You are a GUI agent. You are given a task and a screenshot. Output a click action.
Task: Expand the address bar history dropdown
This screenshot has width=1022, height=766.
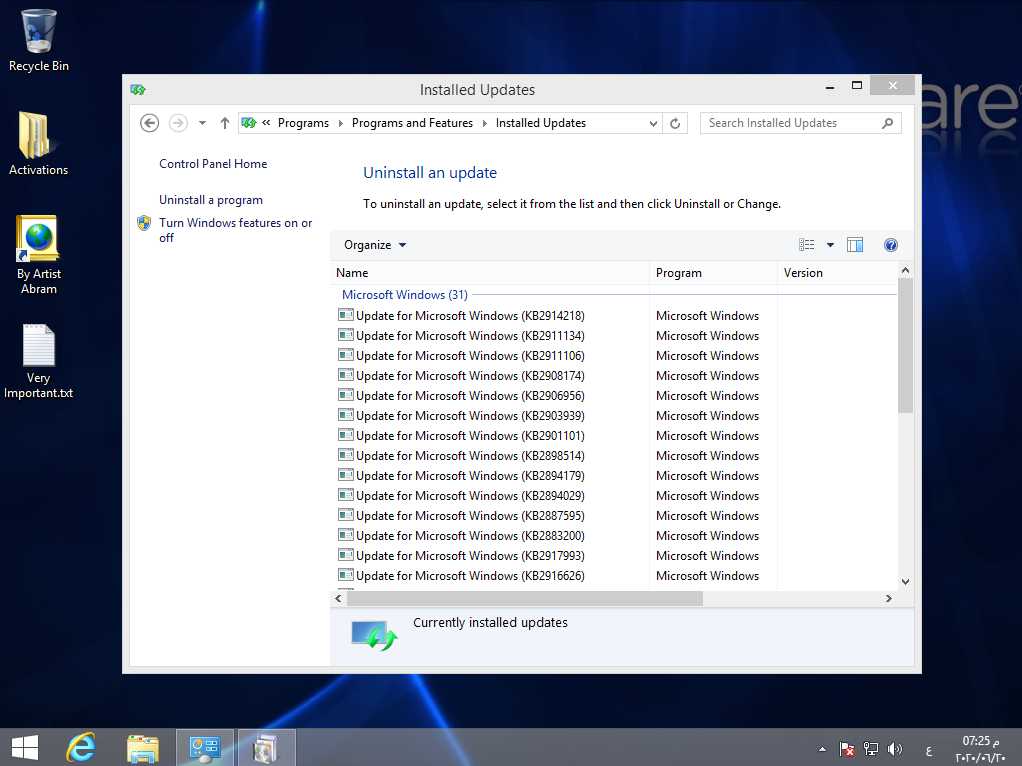point(653,123)
